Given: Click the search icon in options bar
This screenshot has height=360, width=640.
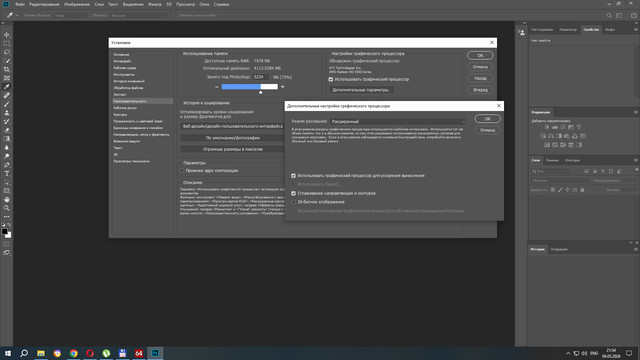Looking at the screenshot, I should pos(609,15).
